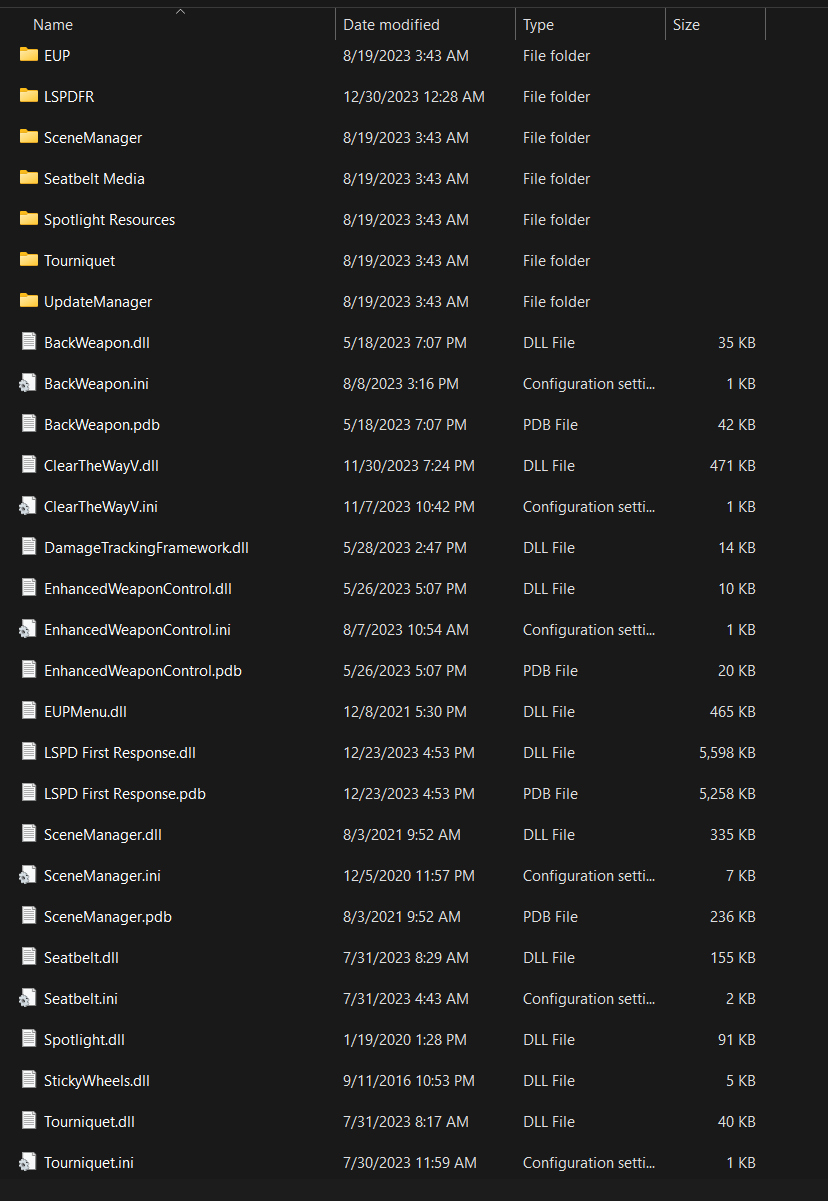Click the LSPDFR folder icon

[x=28, y=96]
